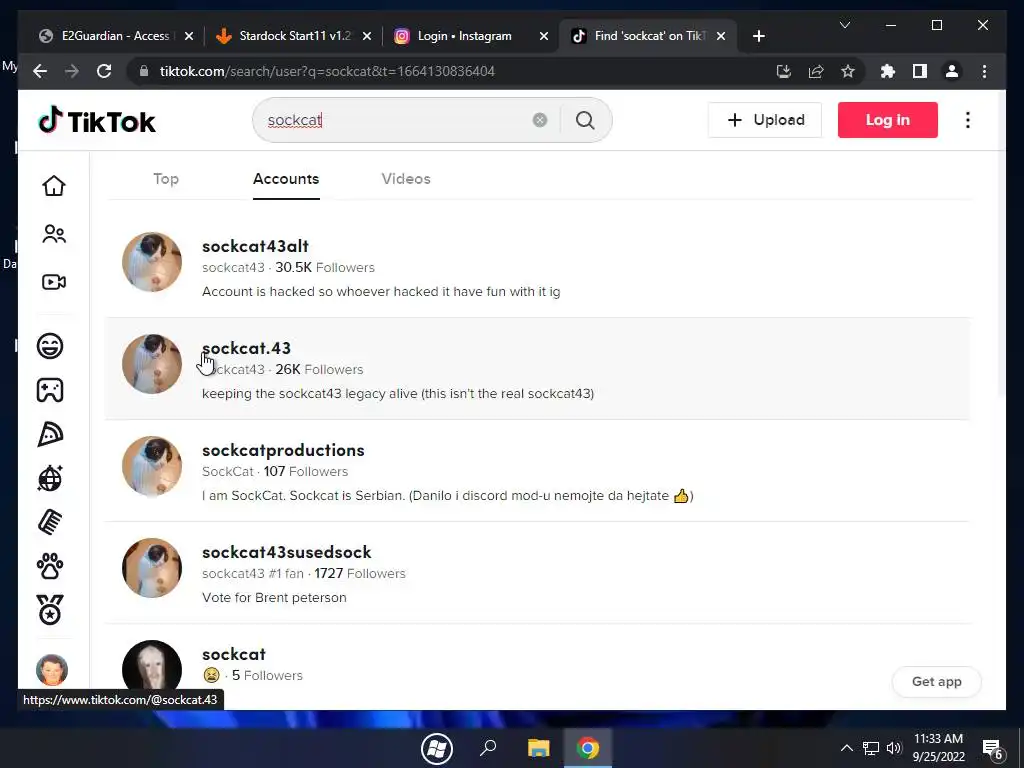Click the share this page icon
Screen dimensions: 1024x768
click(x=816, y=71)
